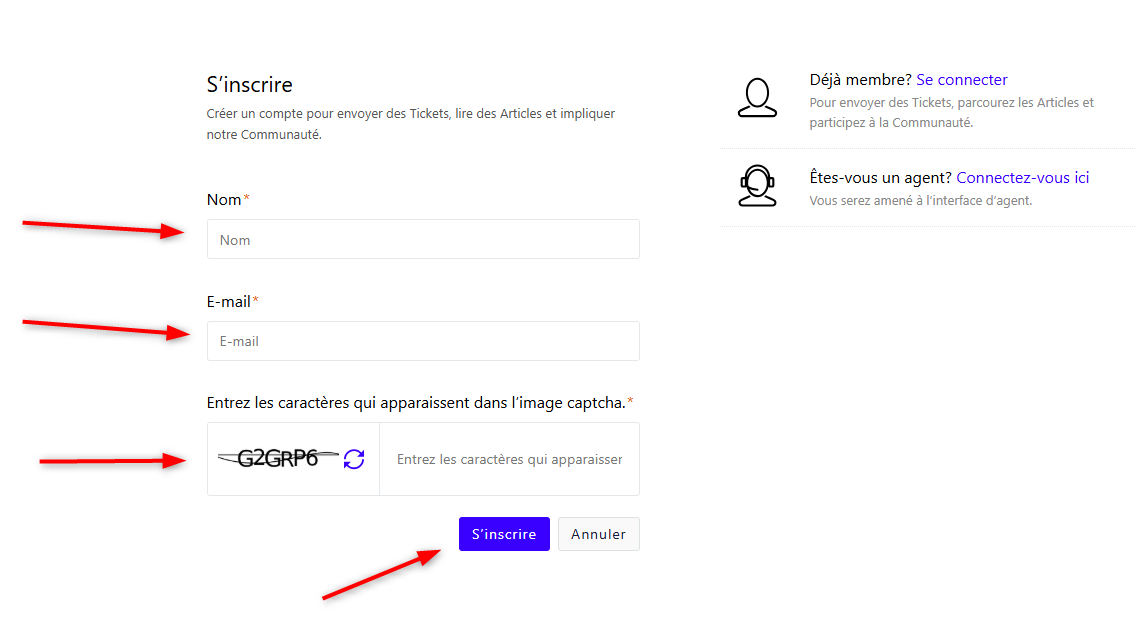Click the G2GRP6 captcha image
The height and width of the screenshot is (636, 1136).
point(278,459)
